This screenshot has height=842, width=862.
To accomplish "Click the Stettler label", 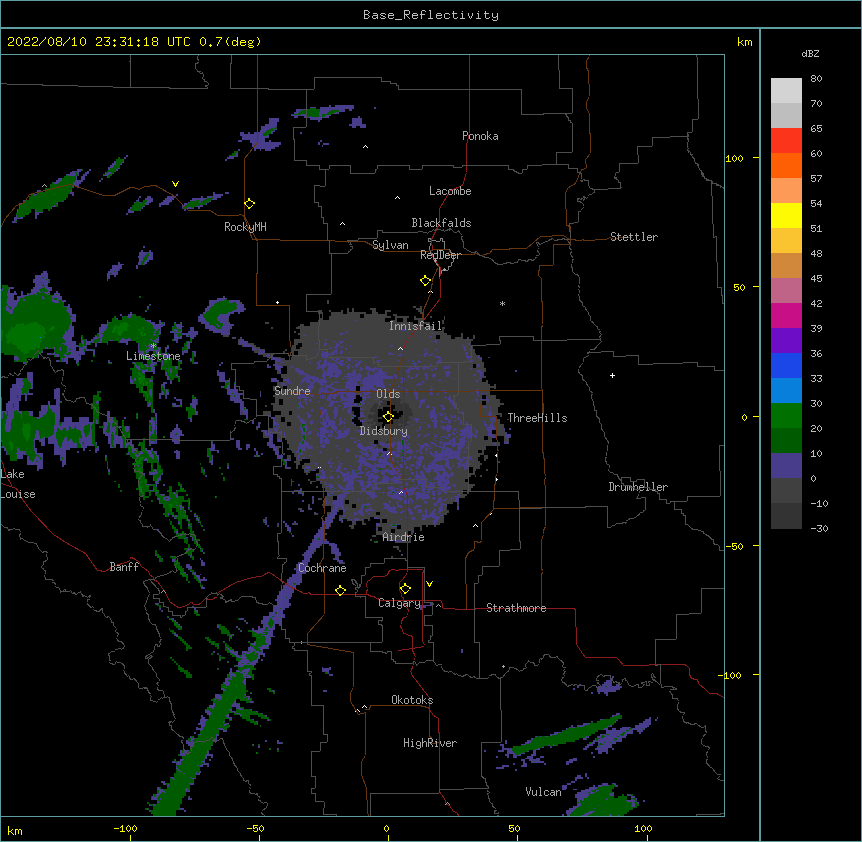I will tap(634, 237).
